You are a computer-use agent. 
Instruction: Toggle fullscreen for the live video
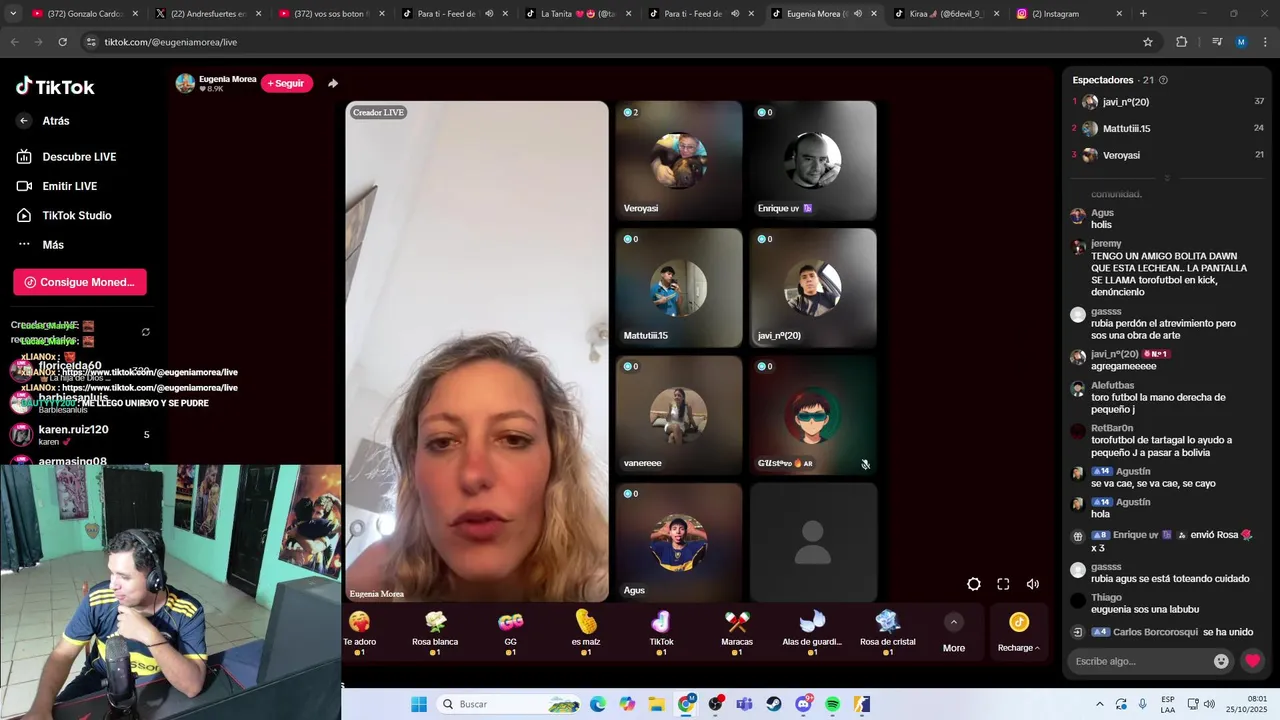click(1003, 584)
